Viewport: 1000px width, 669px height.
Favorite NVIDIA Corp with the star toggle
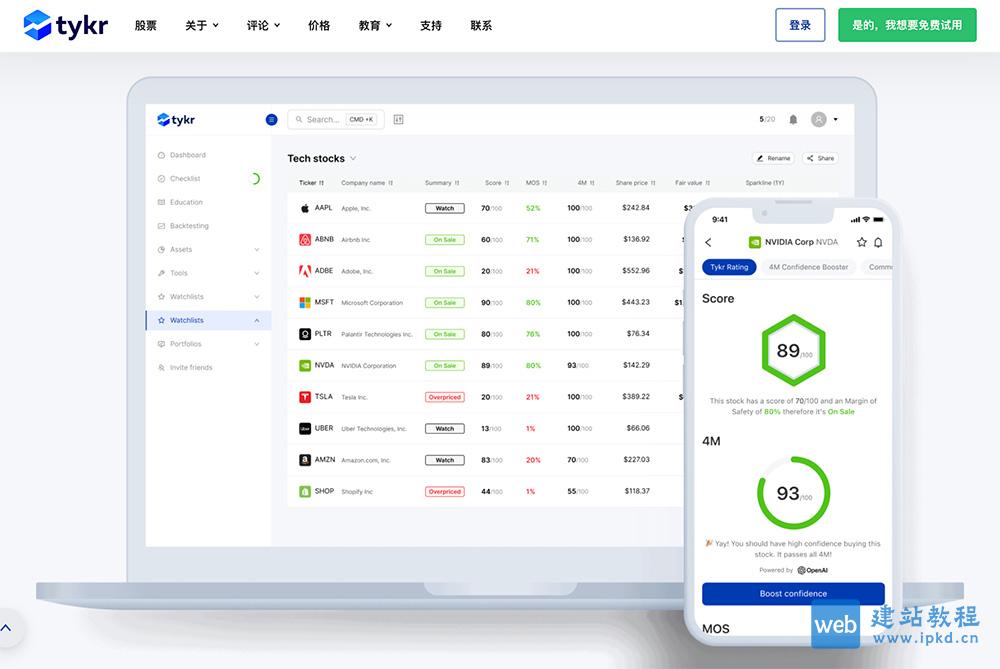click(860, 241)
